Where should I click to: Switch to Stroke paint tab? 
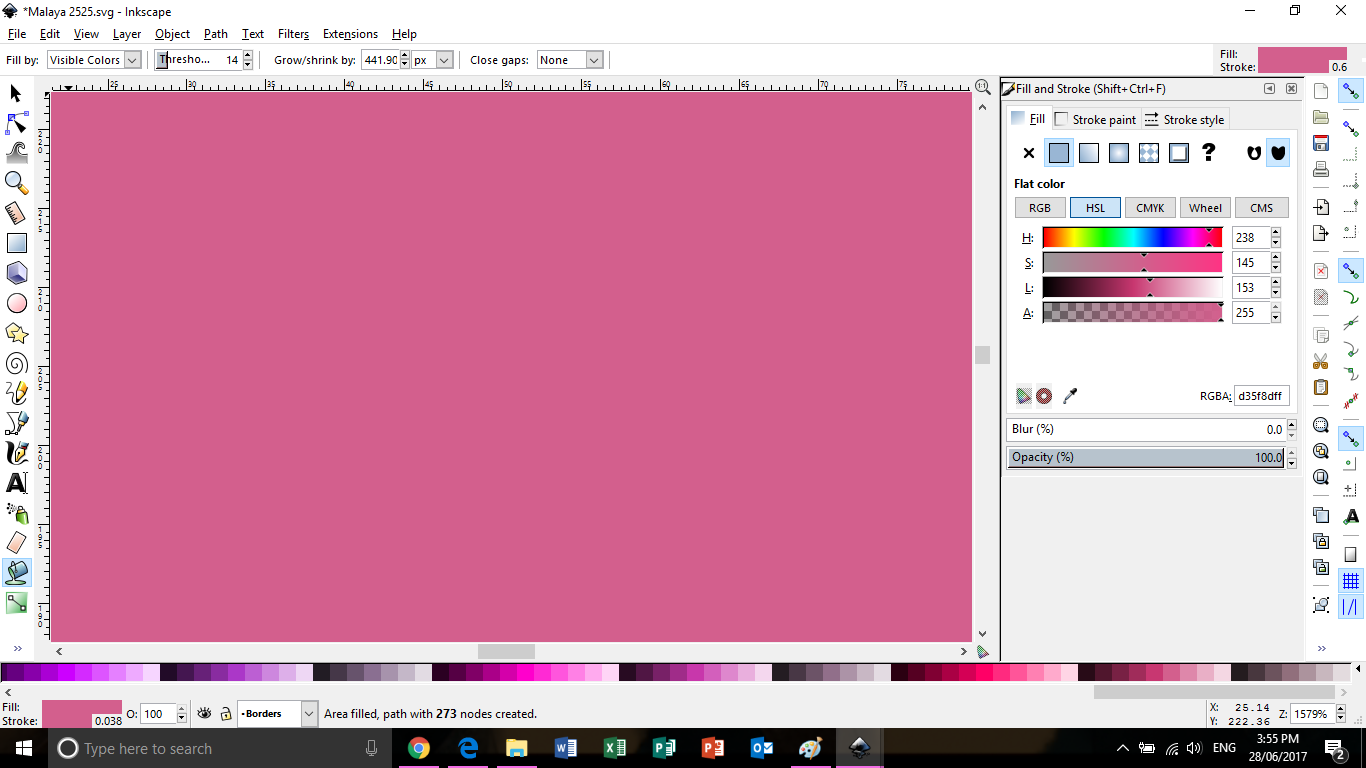click(1095, 119)
